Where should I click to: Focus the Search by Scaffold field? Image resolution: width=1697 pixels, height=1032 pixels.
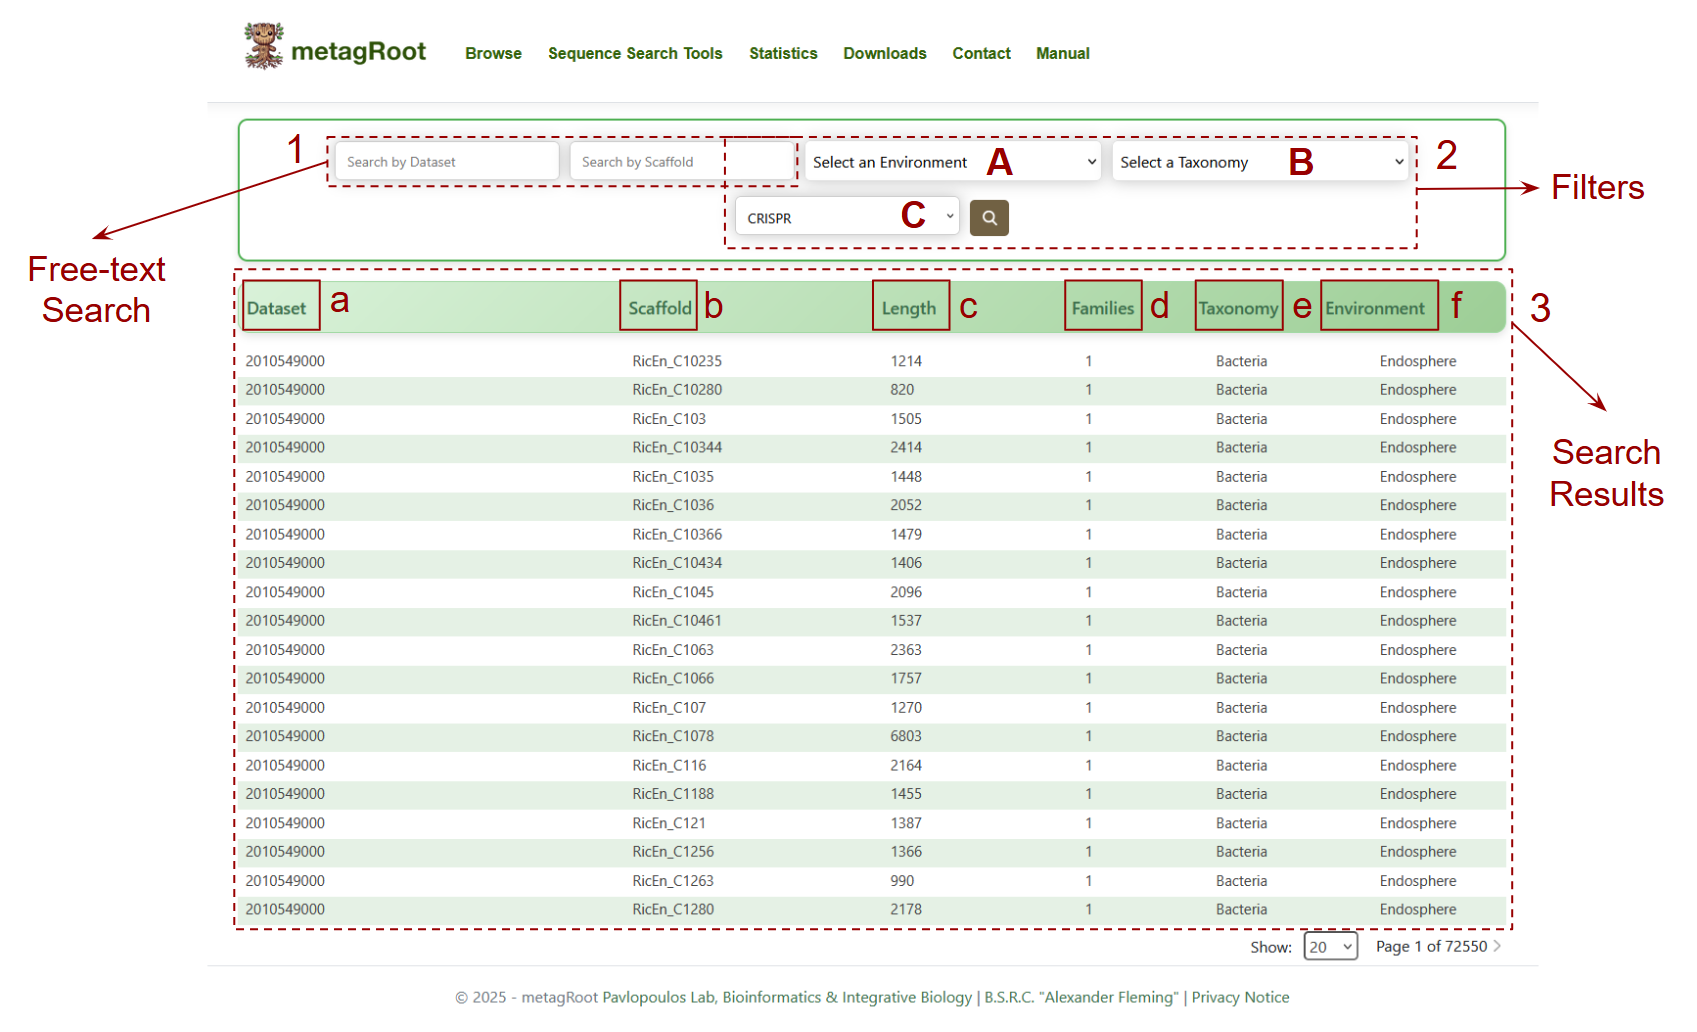click(x=682, y=162)
